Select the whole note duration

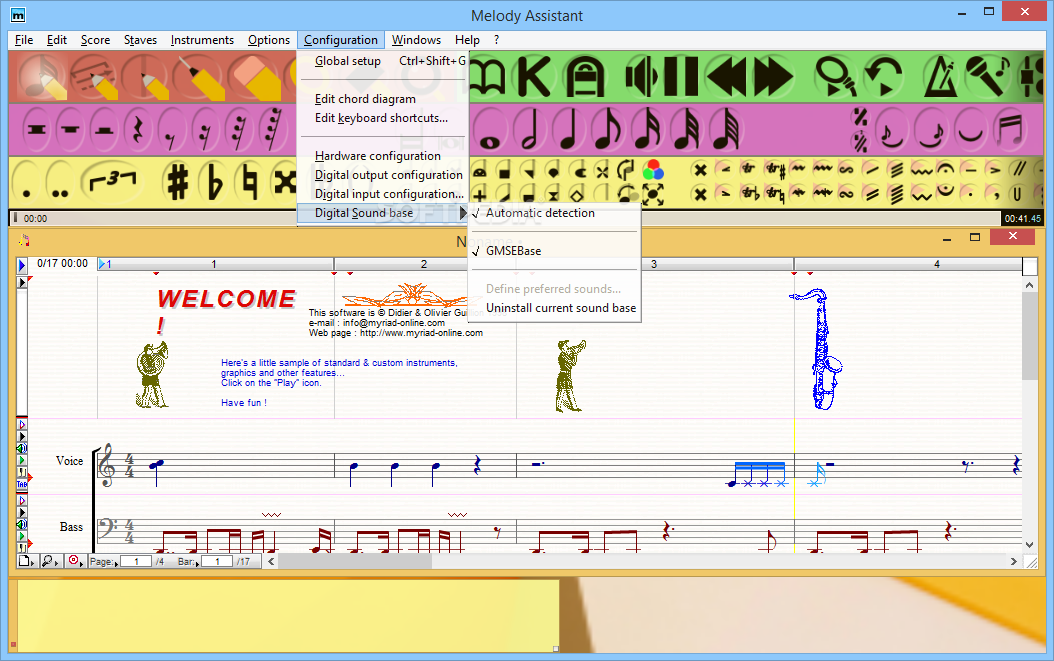[490, 129]
